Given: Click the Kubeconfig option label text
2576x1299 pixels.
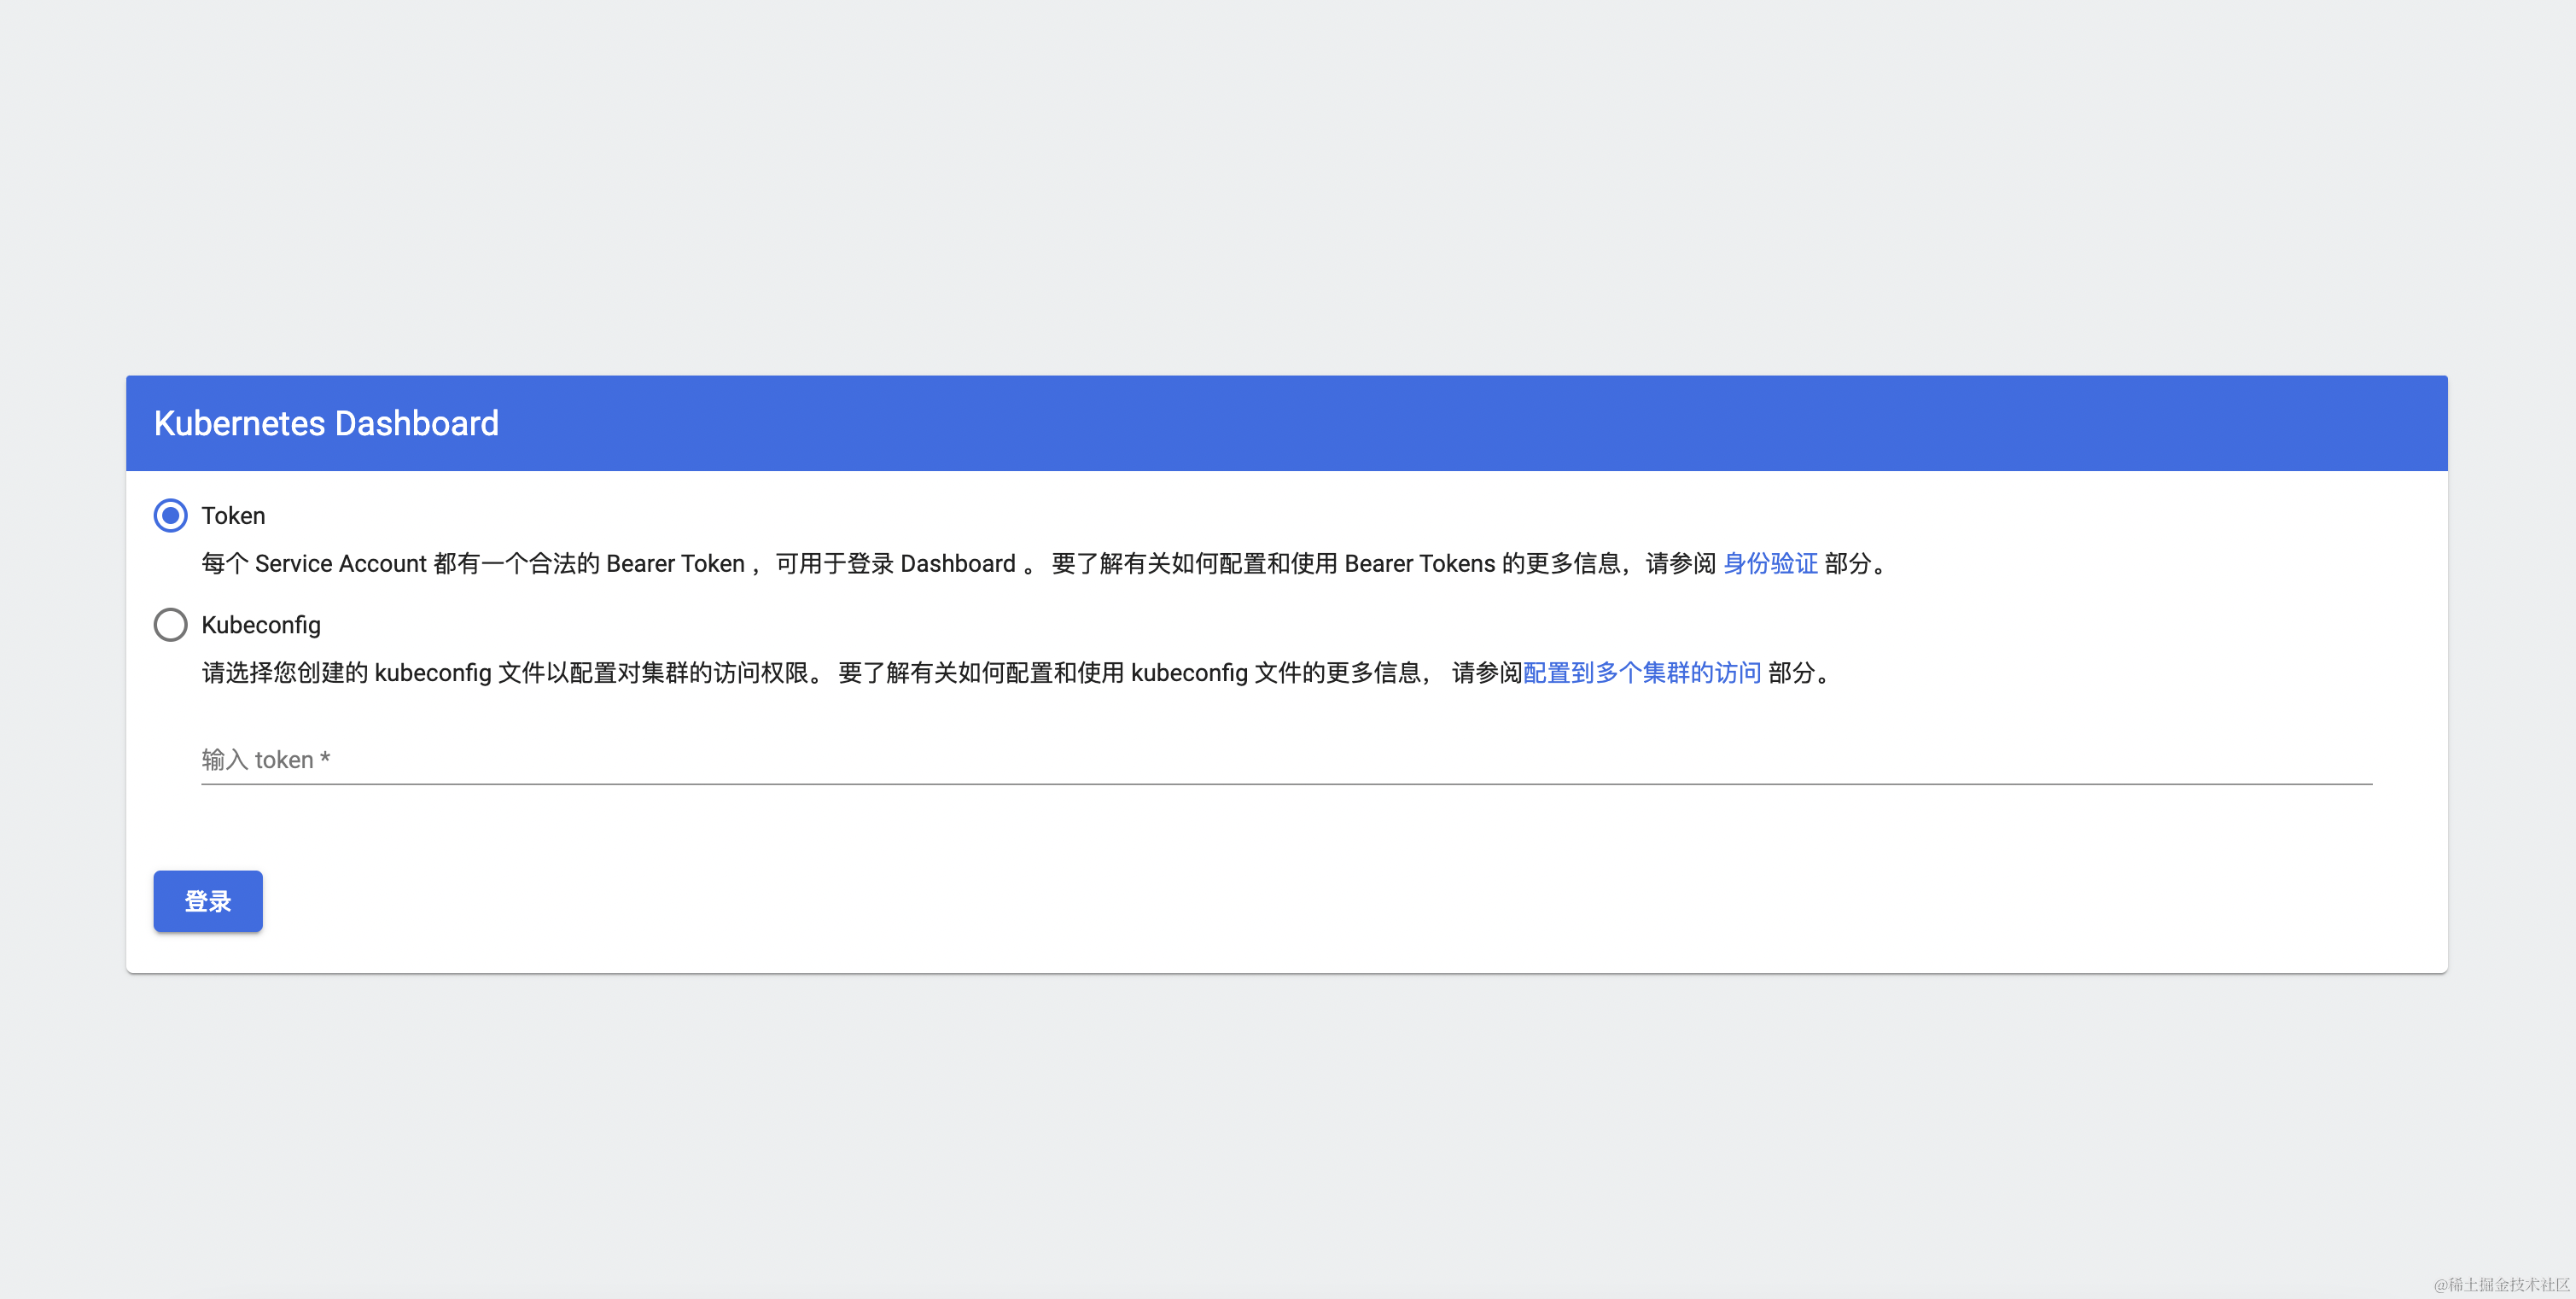Looking at the screenshot, I should pos(261,624).
